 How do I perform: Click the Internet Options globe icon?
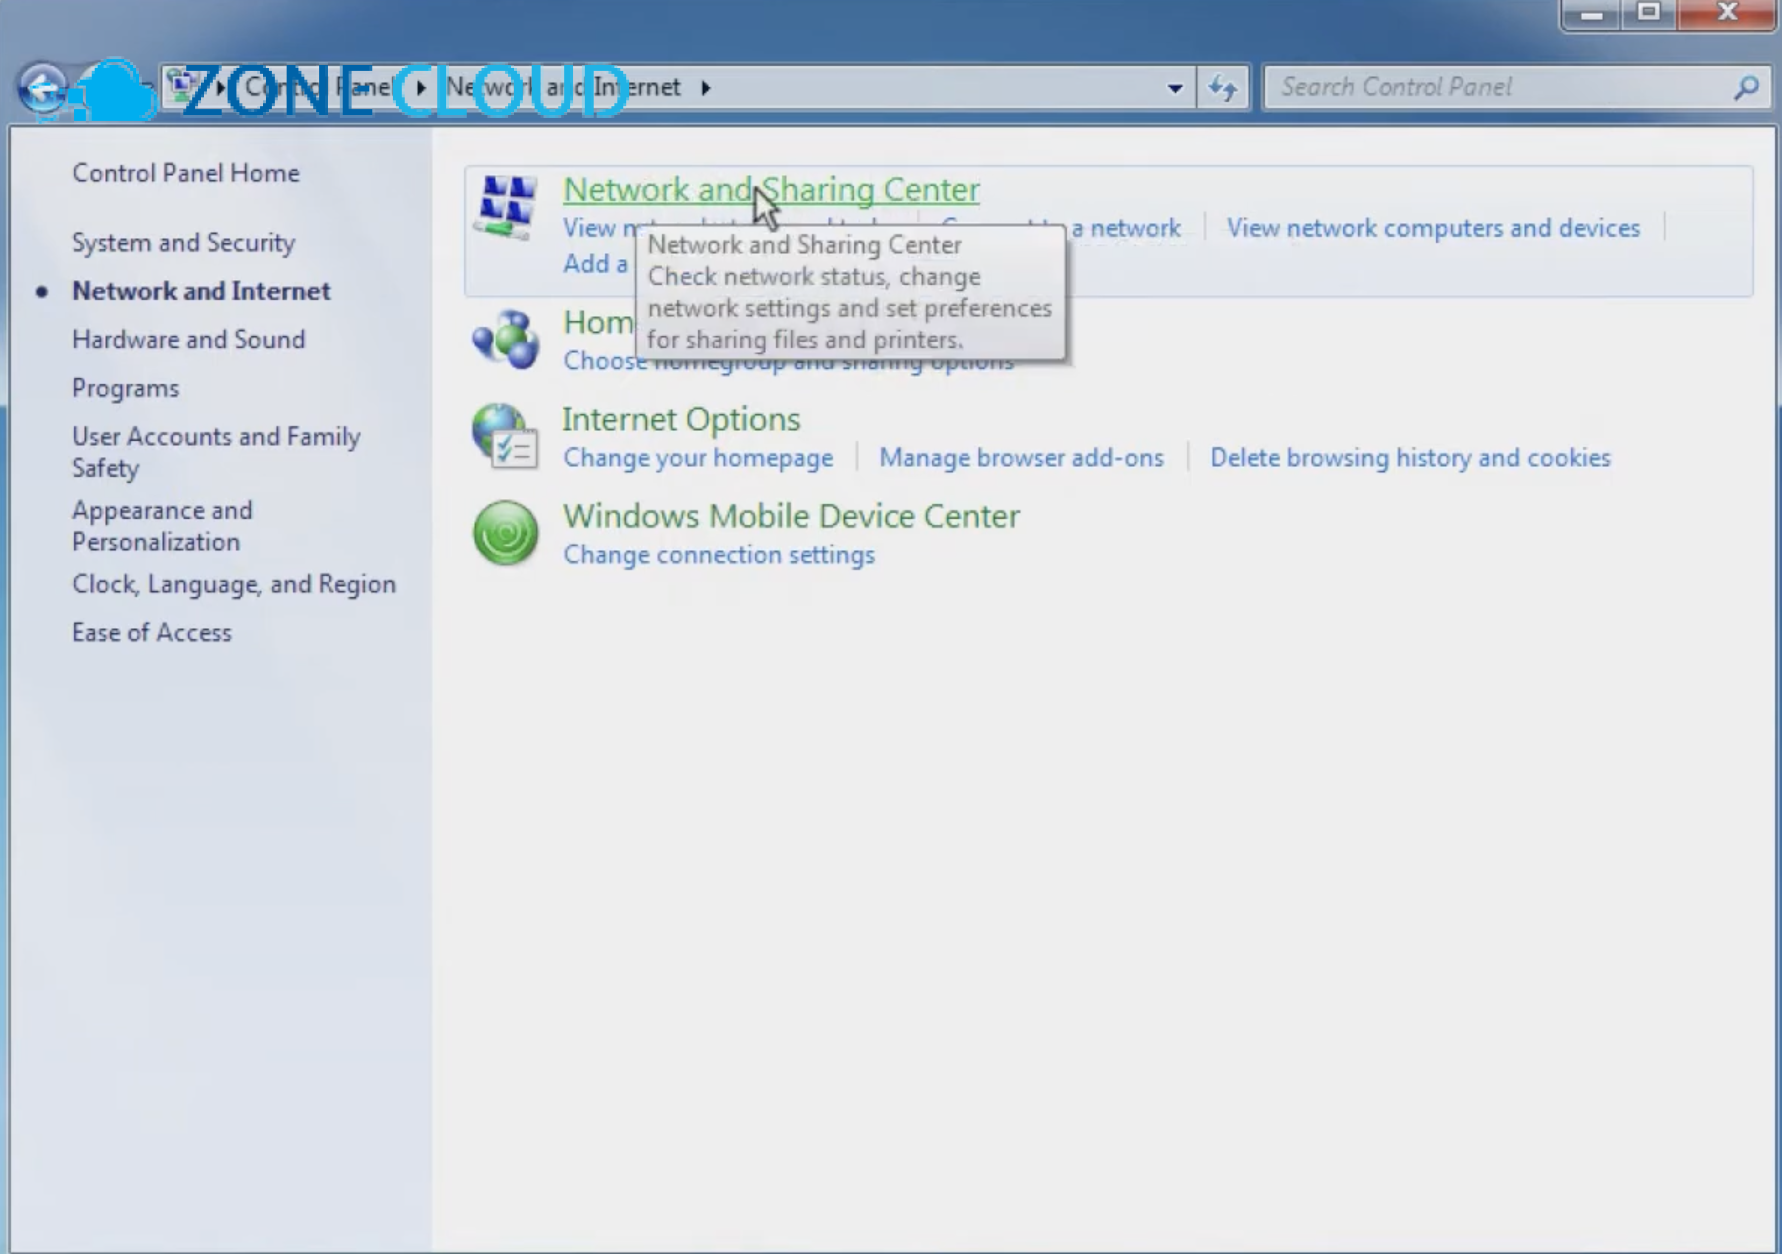pyautogui.click(x=506, y=436)
